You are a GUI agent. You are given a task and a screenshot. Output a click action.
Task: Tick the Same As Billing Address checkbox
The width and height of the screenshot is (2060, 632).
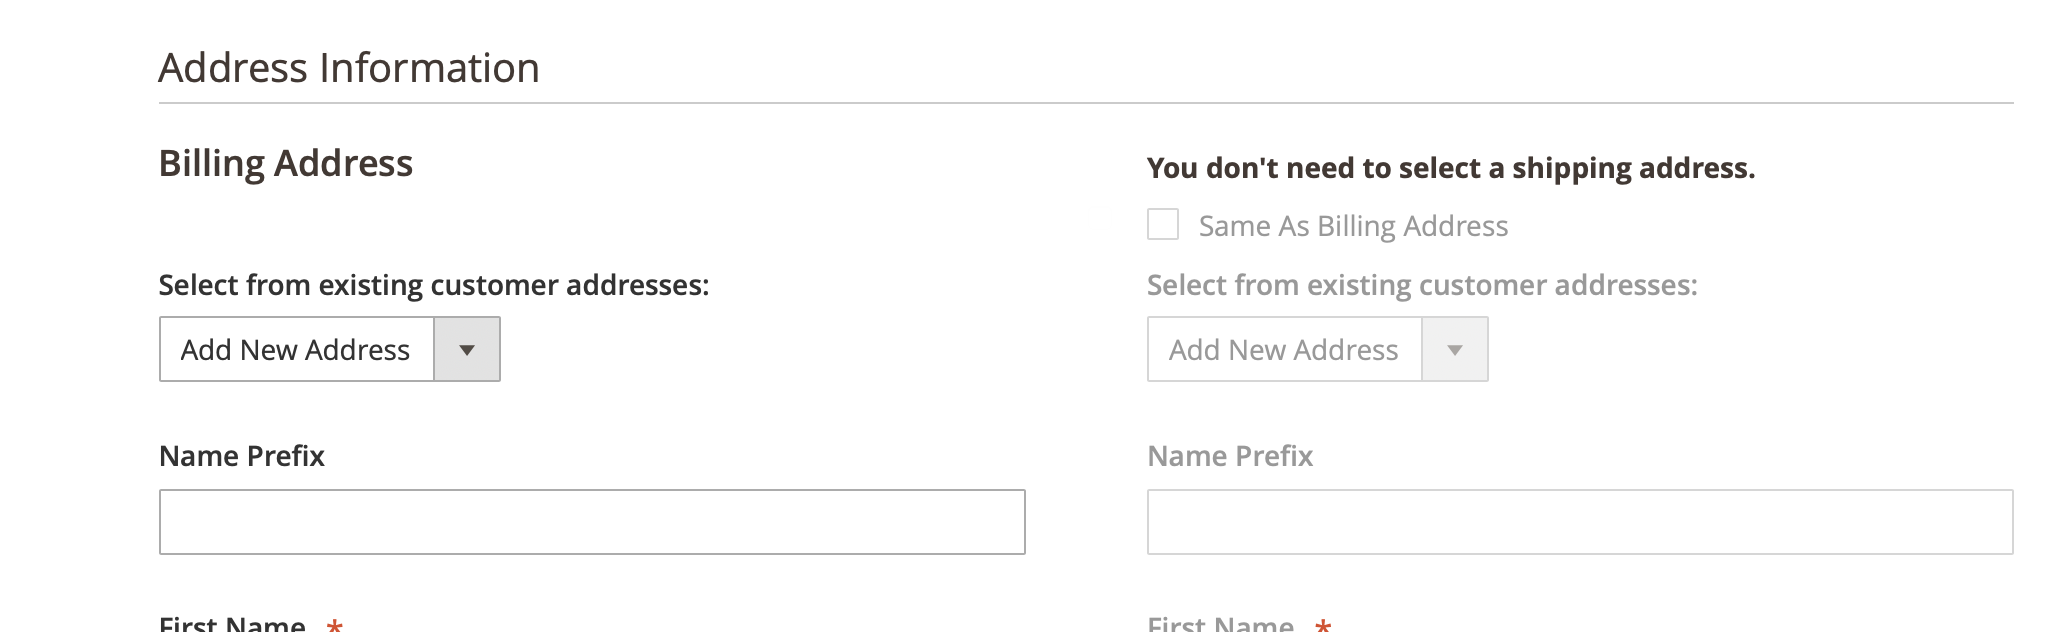(1163, 224)
